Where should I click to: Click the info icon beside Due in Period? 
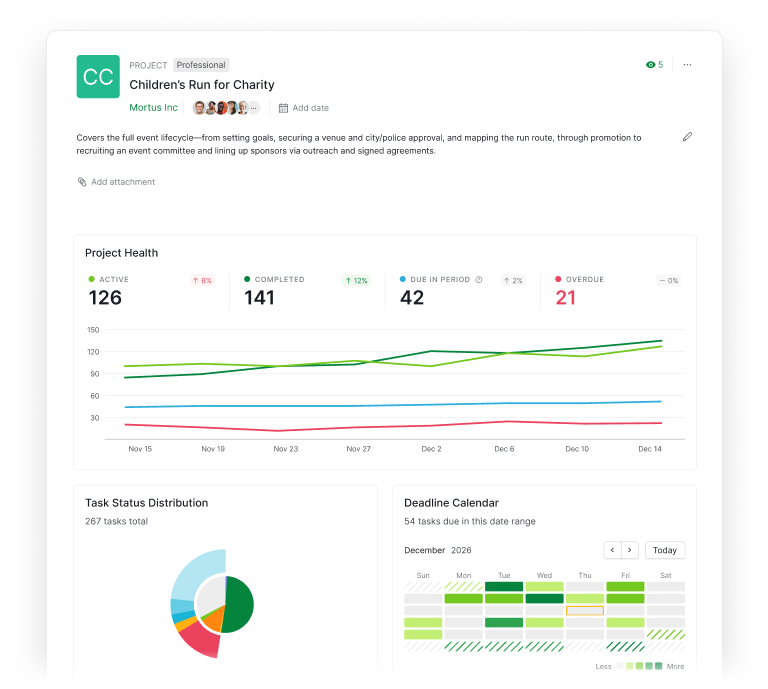pyautogui.click(x=479, y=279)
